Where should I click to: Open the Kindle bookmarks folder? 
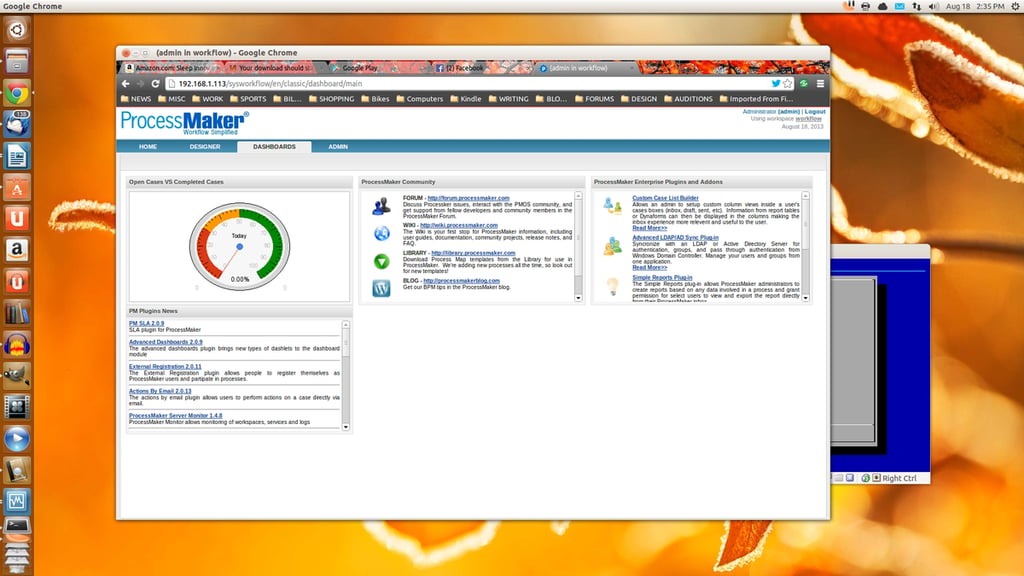[466, 99]
